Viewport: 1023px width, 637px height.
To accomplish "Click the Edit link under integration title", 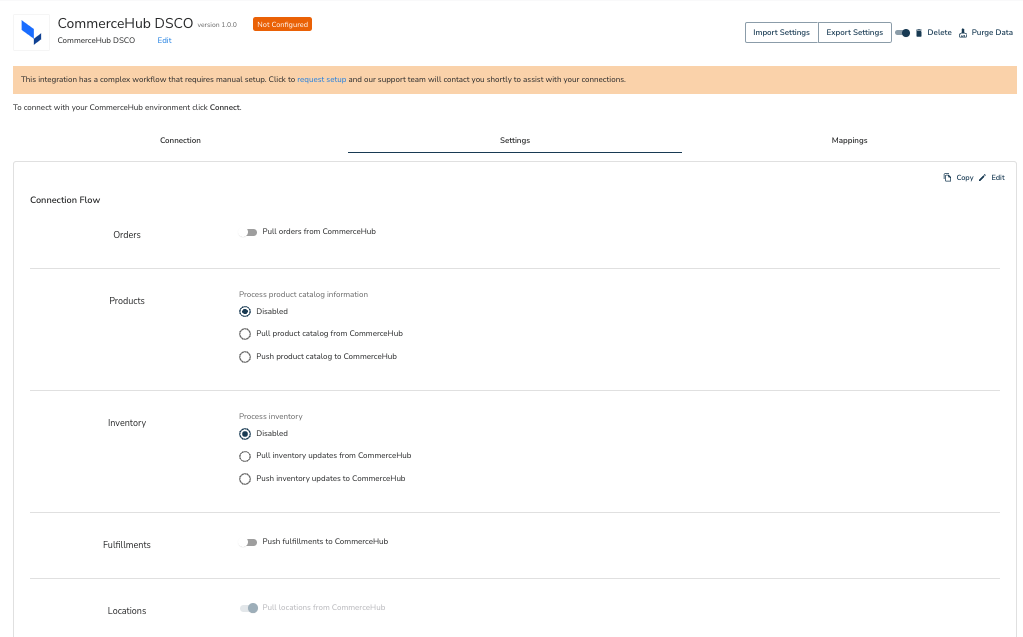I will (x=164, y=40).
